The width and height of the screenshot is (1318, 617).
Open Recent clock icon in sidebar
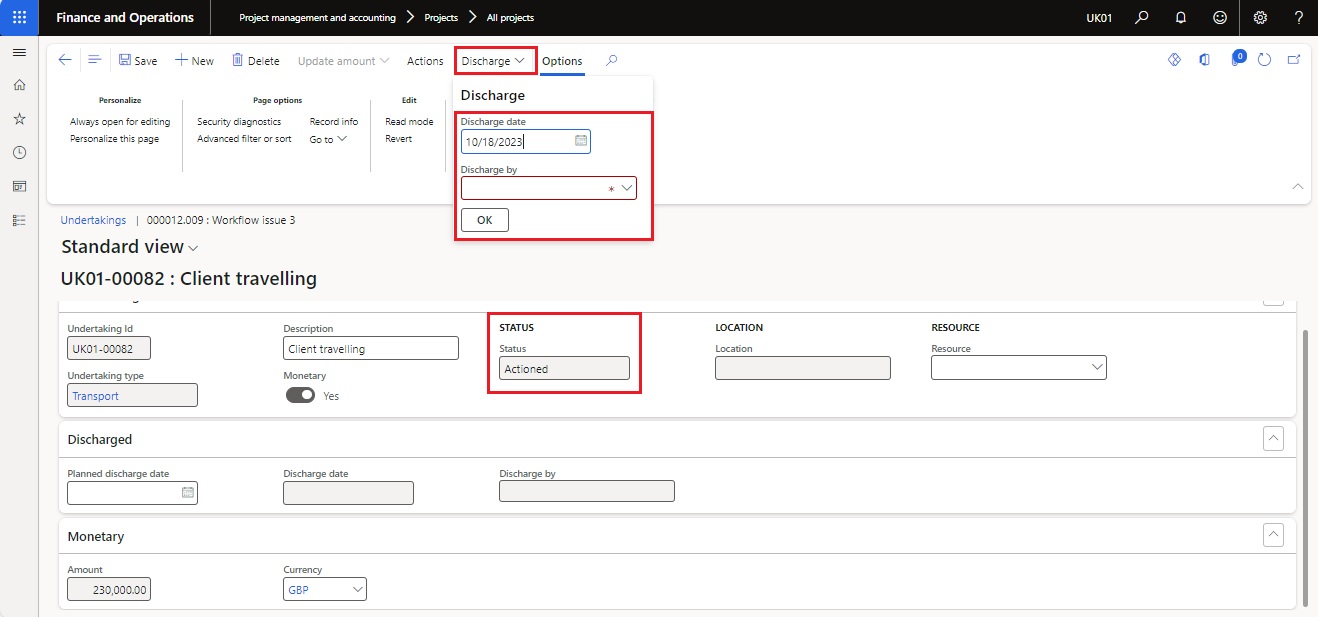(x=19, y=152)
